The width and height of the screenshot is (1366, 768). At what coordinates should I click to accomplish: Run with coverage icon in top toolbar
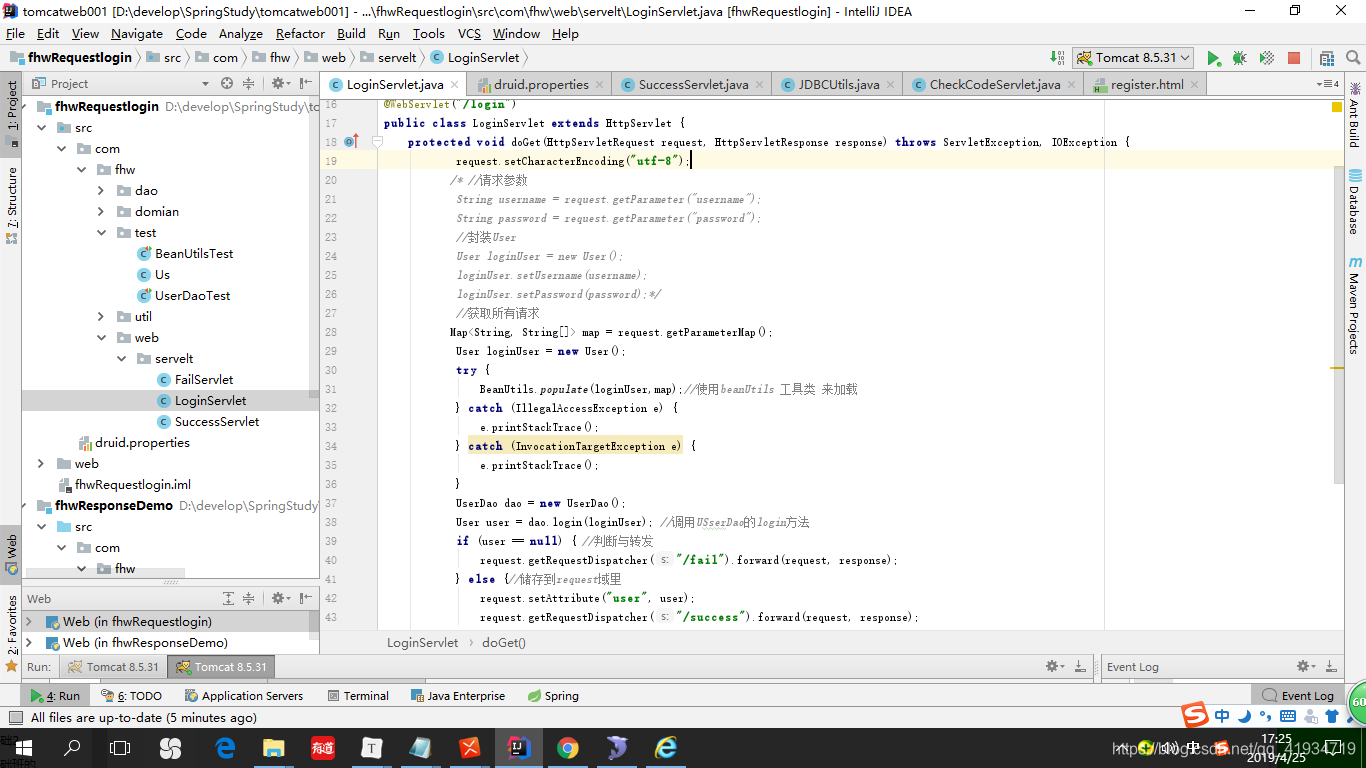(x=1266, y=58)
